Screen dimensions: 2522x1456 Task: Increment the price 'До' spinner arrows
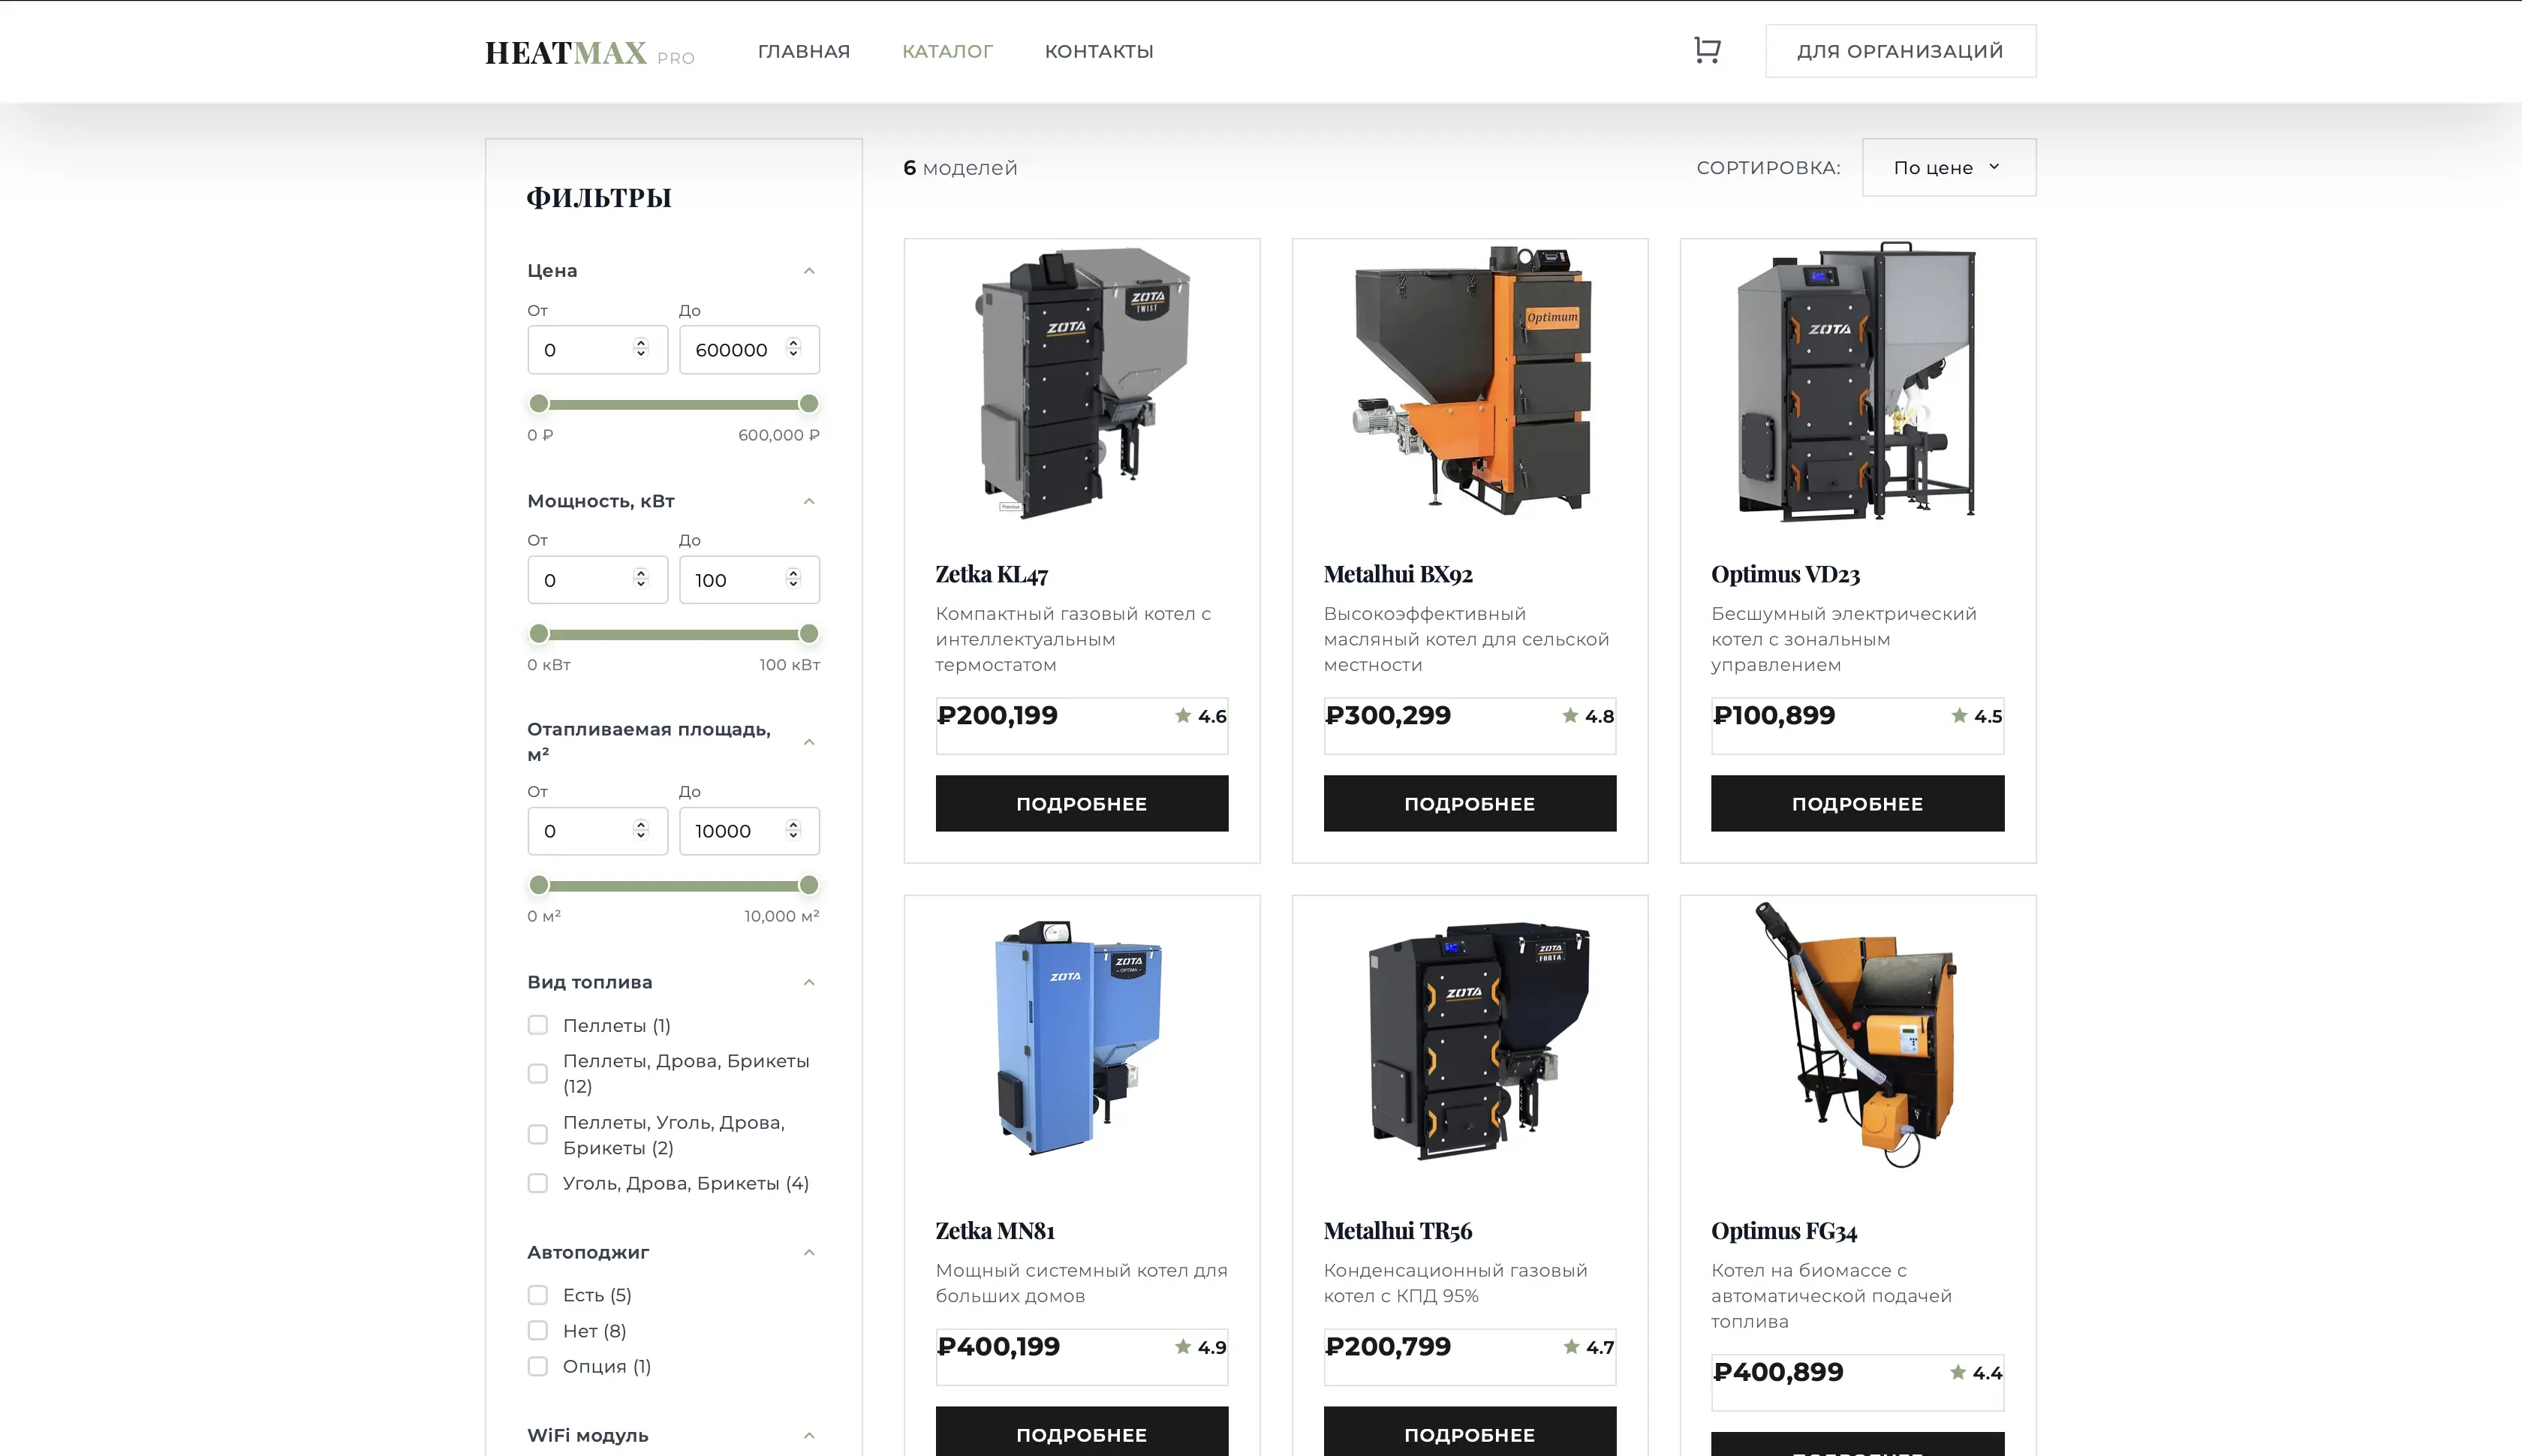(x=793, y=343)
